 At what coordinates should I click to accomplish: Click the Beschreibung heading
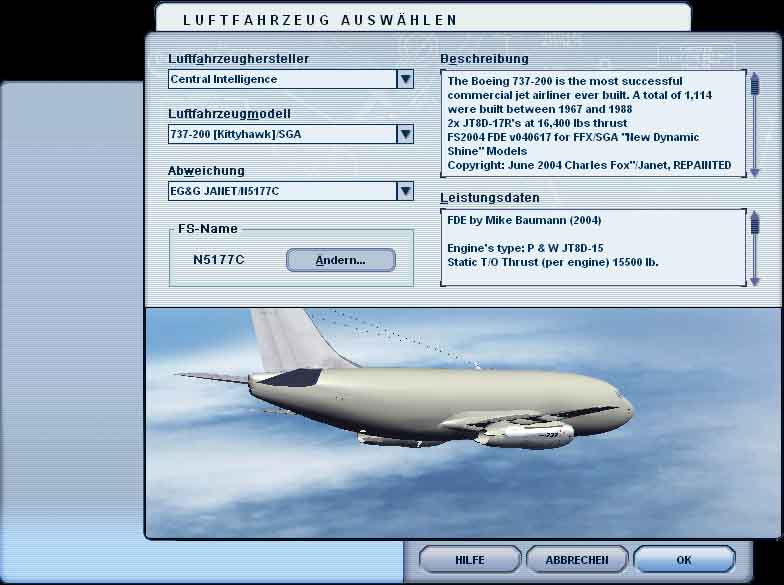click(x=484, y=58)
